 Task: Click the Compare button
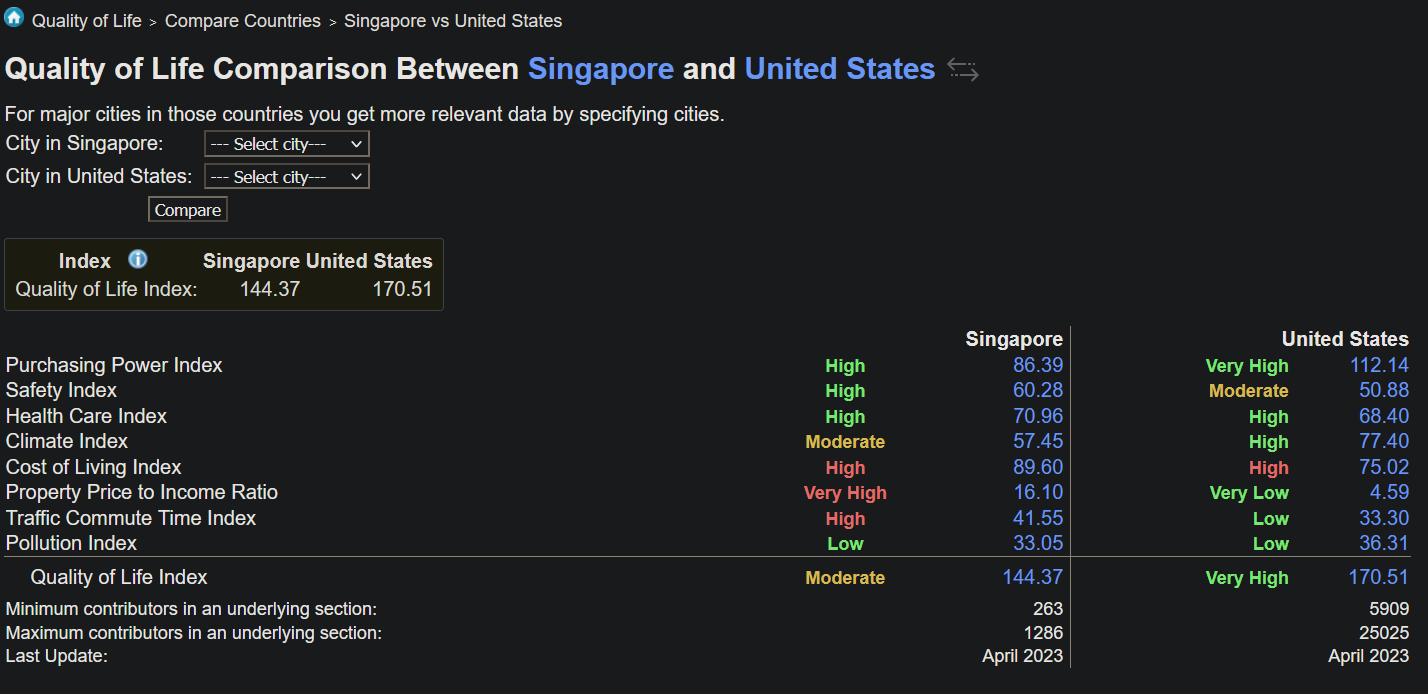pos(188,210)
